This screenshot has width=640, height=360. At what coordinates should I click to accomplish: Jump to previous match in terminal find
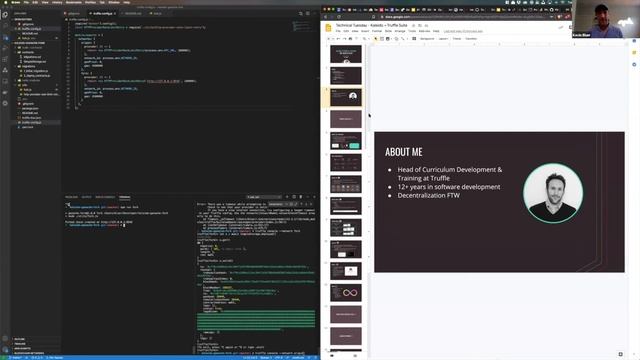pyautogui.click(x=301, y=204)
